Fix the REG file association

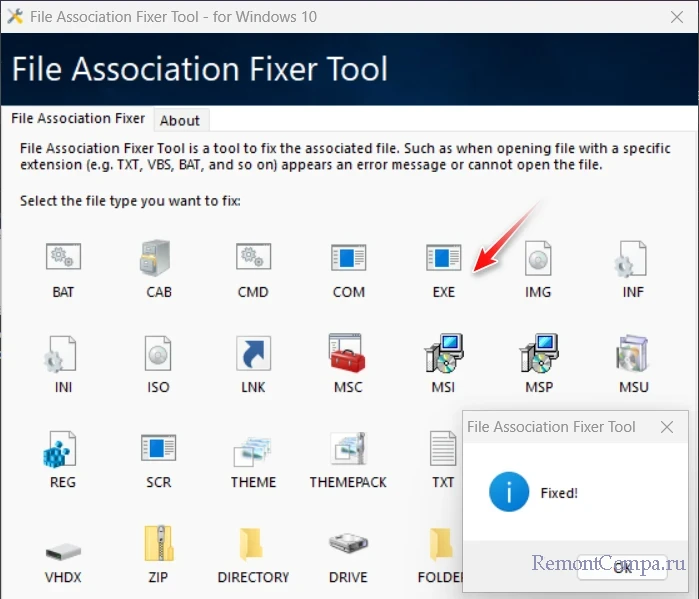[60, 449]
